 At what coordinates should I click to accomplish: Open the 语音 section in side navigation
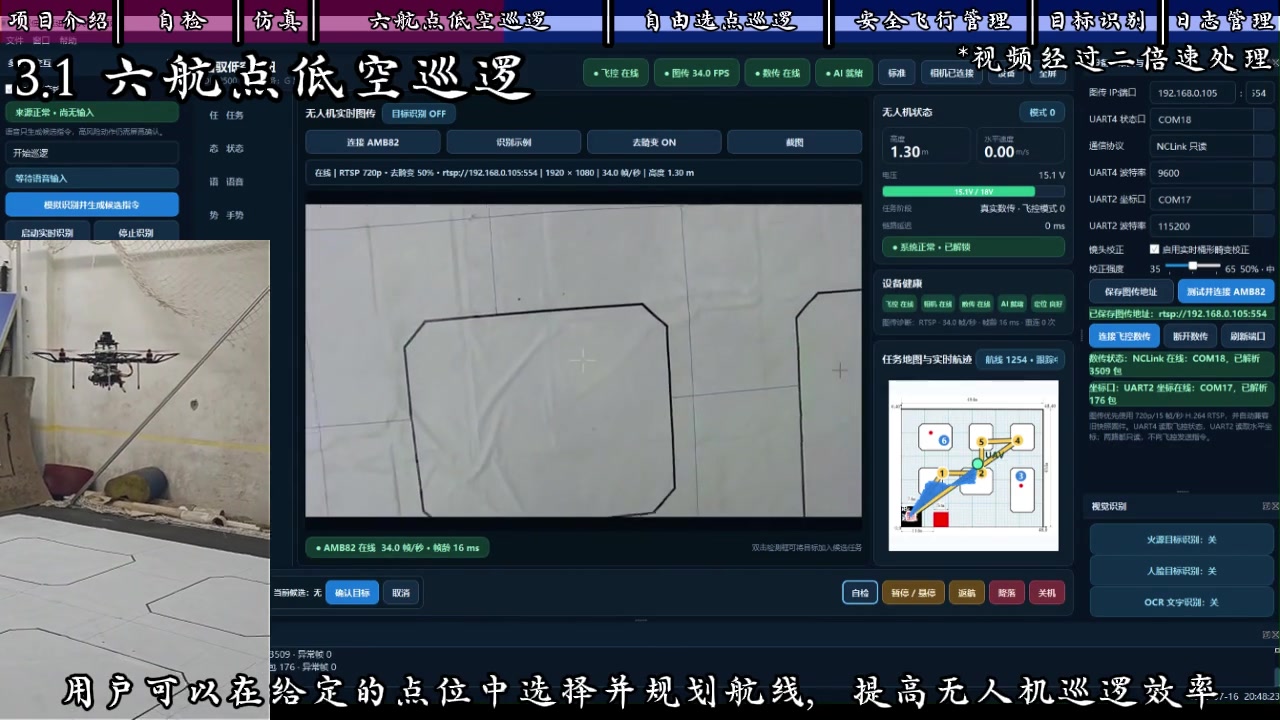pos(227,182)
